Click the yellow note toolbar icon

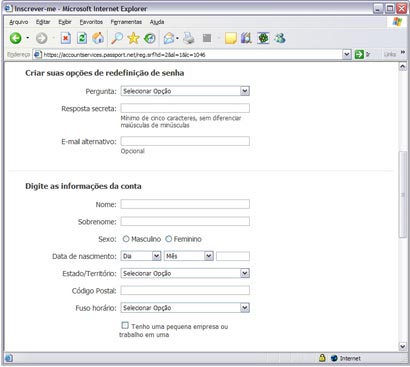coord(231,38)
